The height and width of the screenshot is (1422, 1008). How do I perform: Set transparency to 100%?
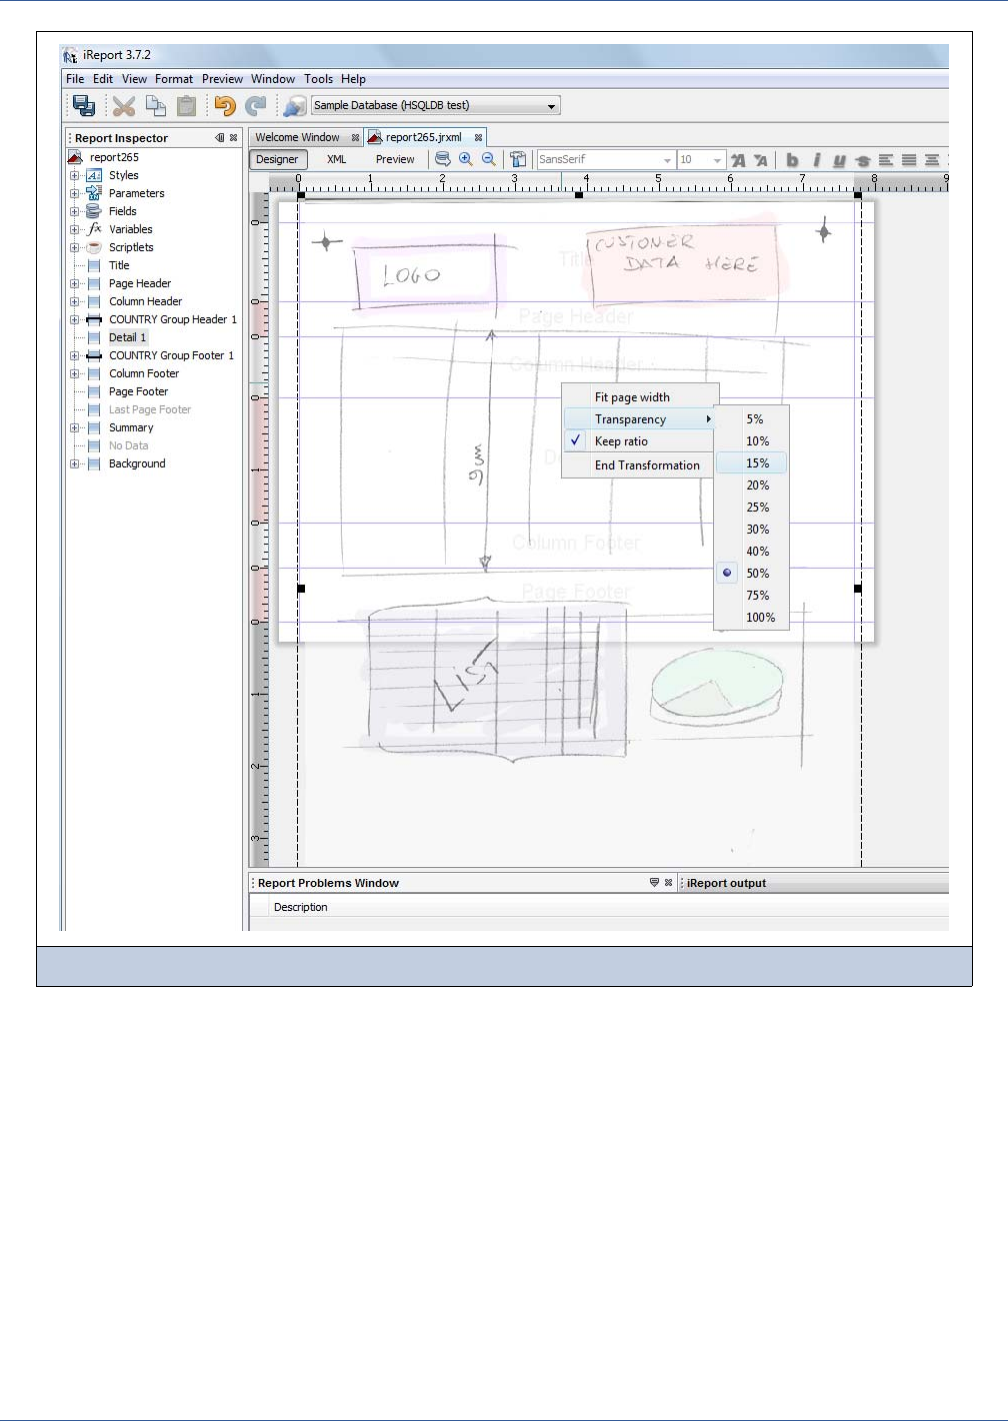pos(752,617)
